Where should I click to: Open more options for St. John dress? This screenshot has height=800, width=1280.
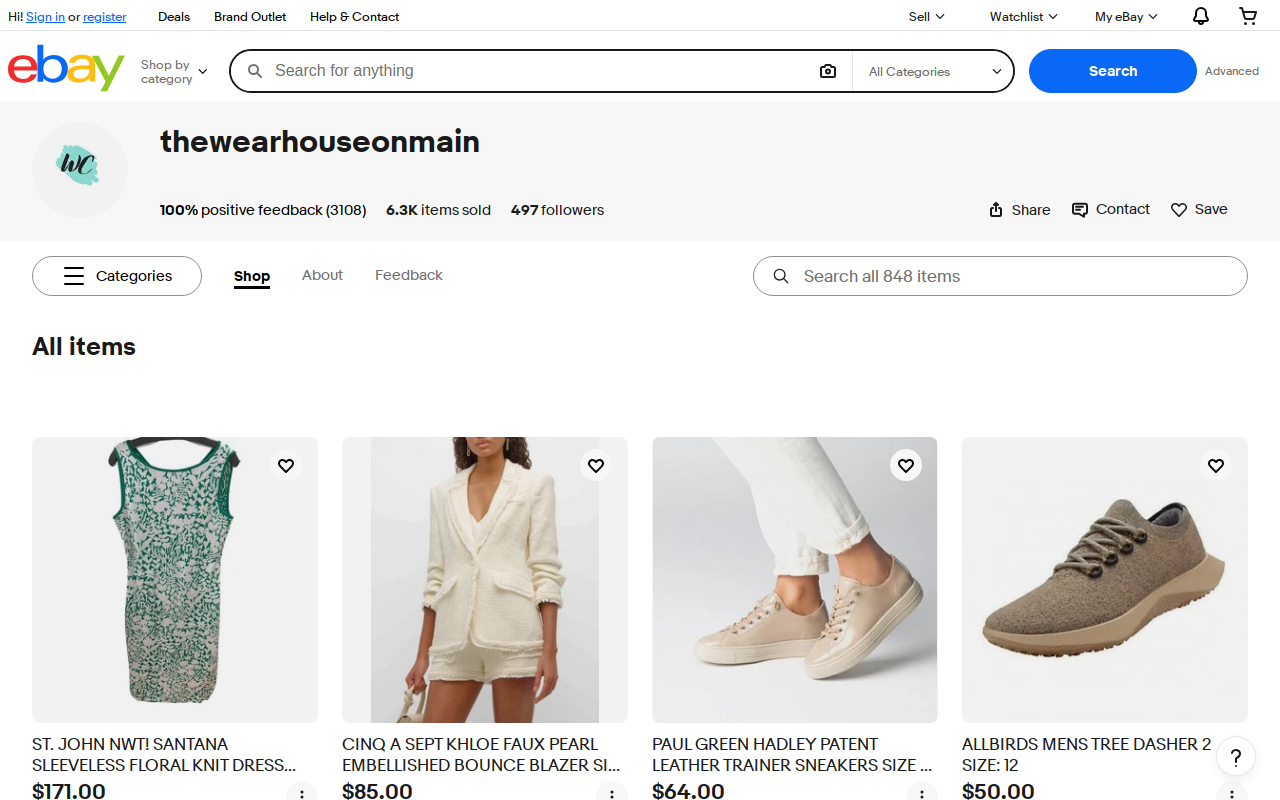click(x=302, y=793)
